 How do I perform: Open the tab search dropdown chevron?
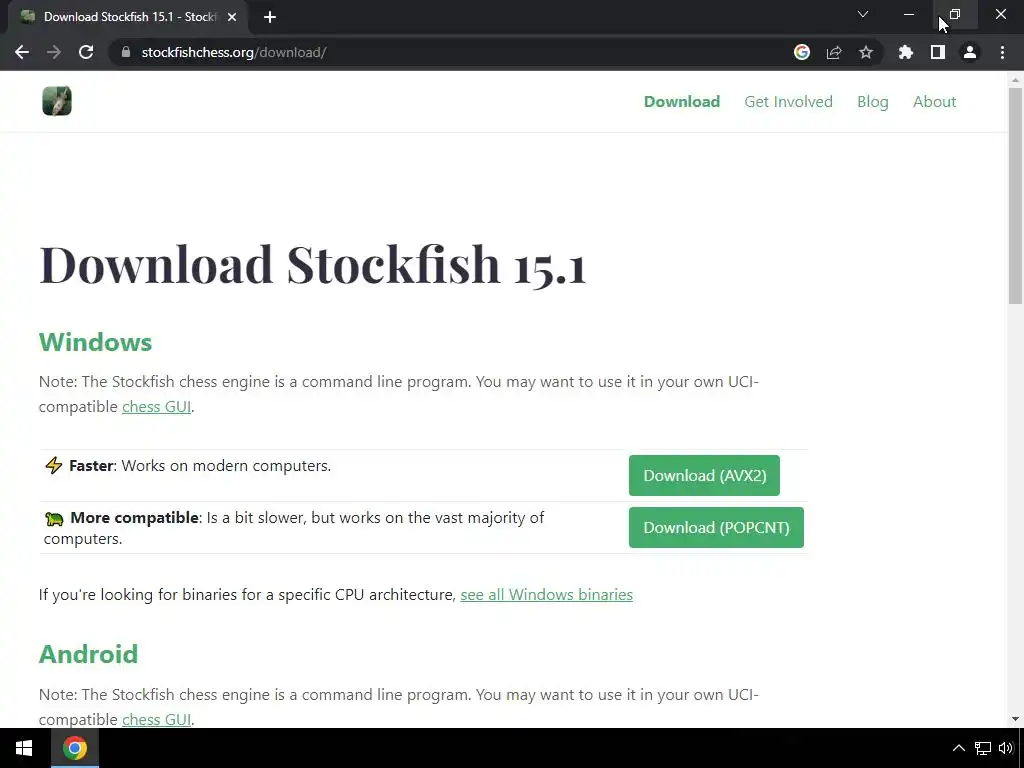click(863, 14)
